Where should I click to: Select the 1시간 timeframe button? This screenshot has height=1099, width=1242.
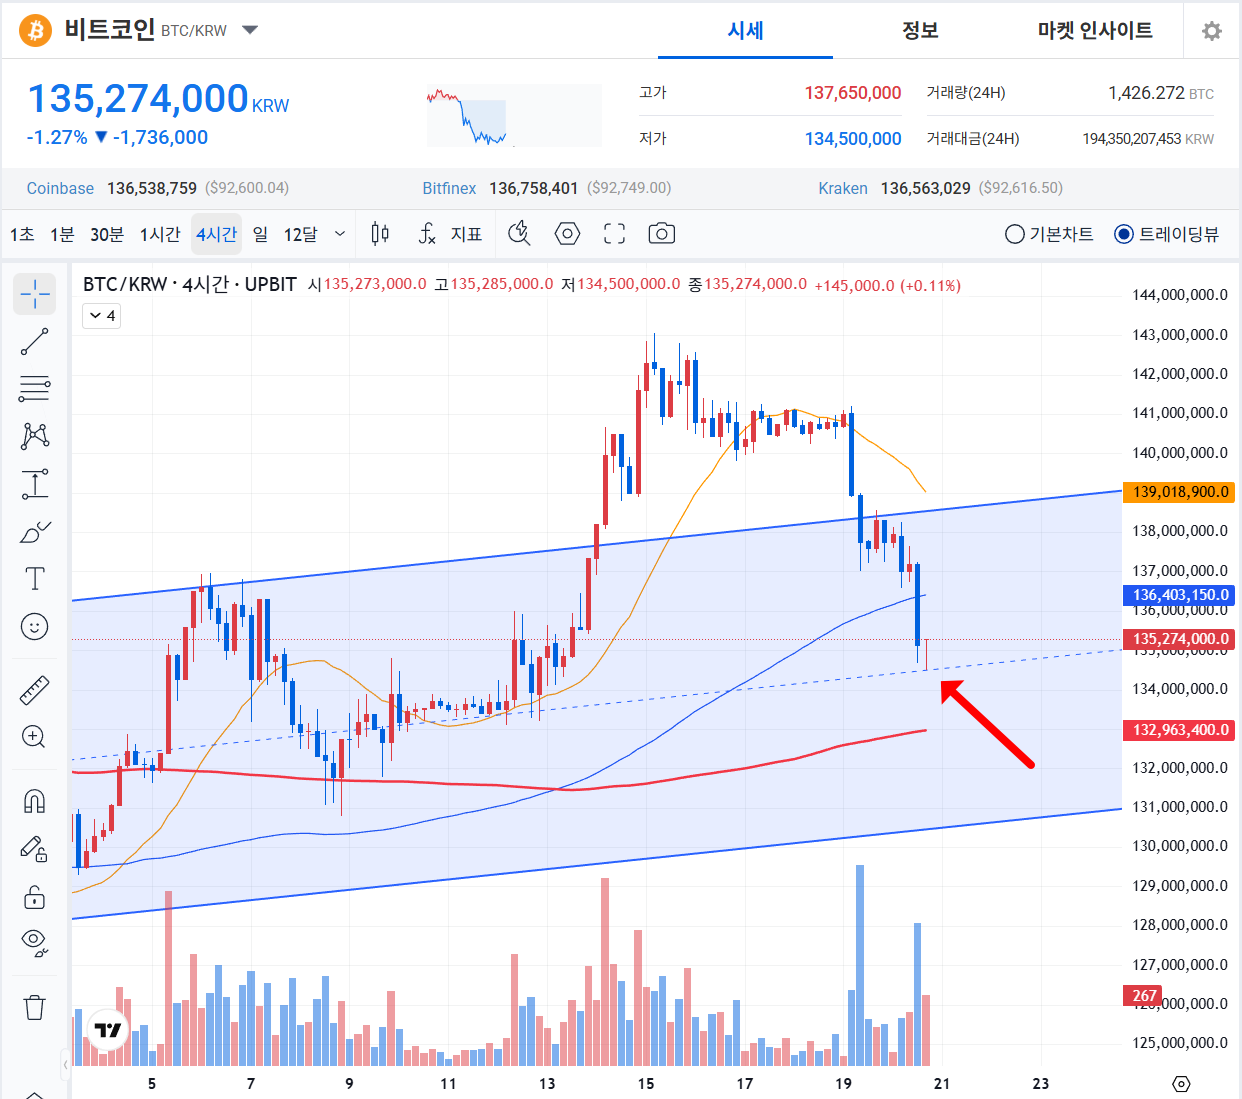pyautogui.click(x=159, y=234)
